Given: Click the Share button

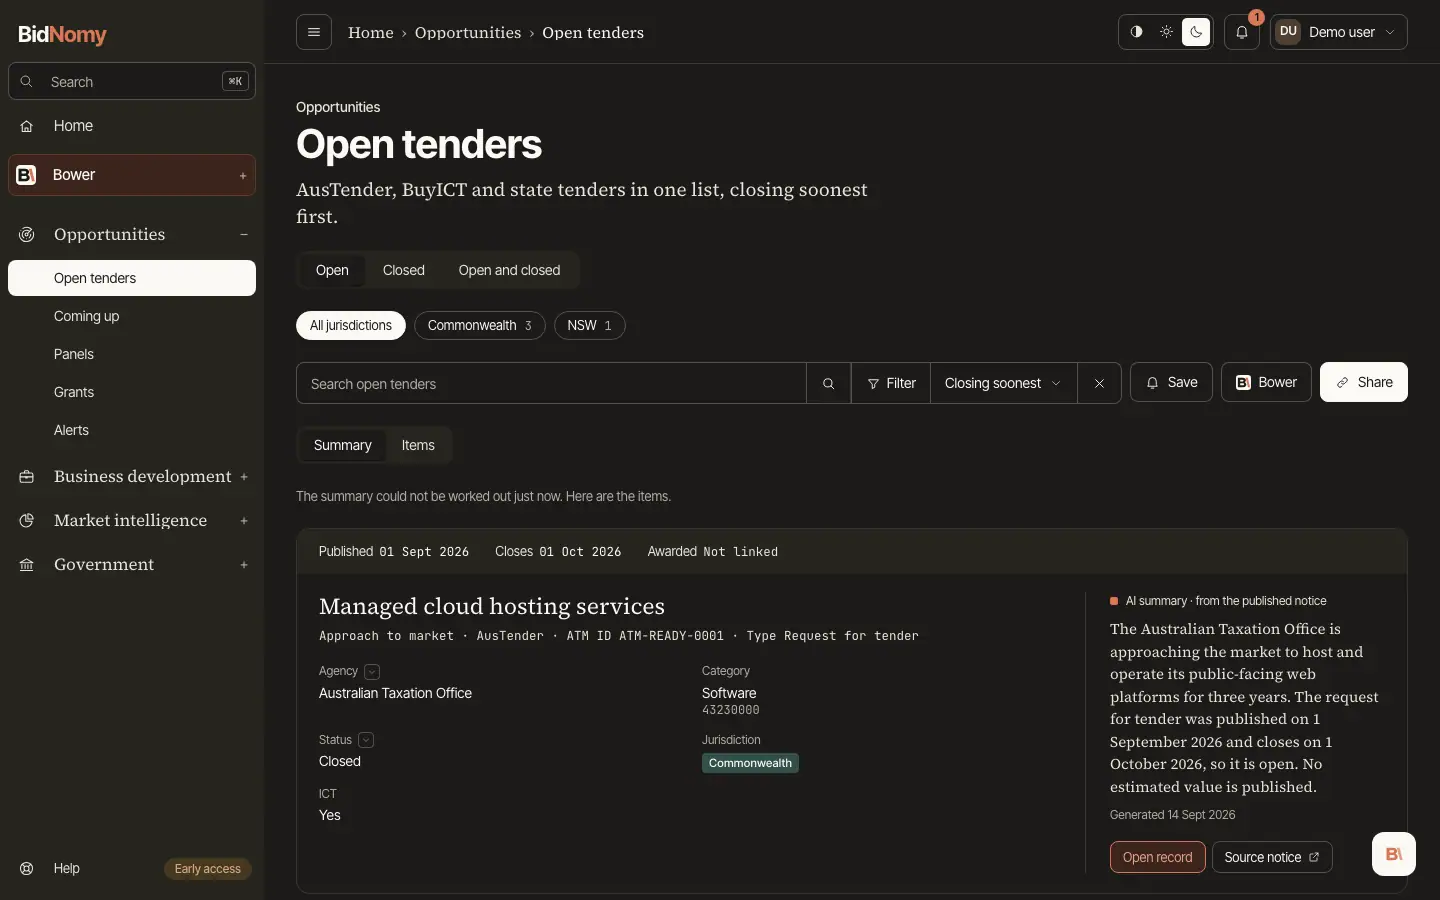Looking at the screenshot, I should click(1364, 382).
